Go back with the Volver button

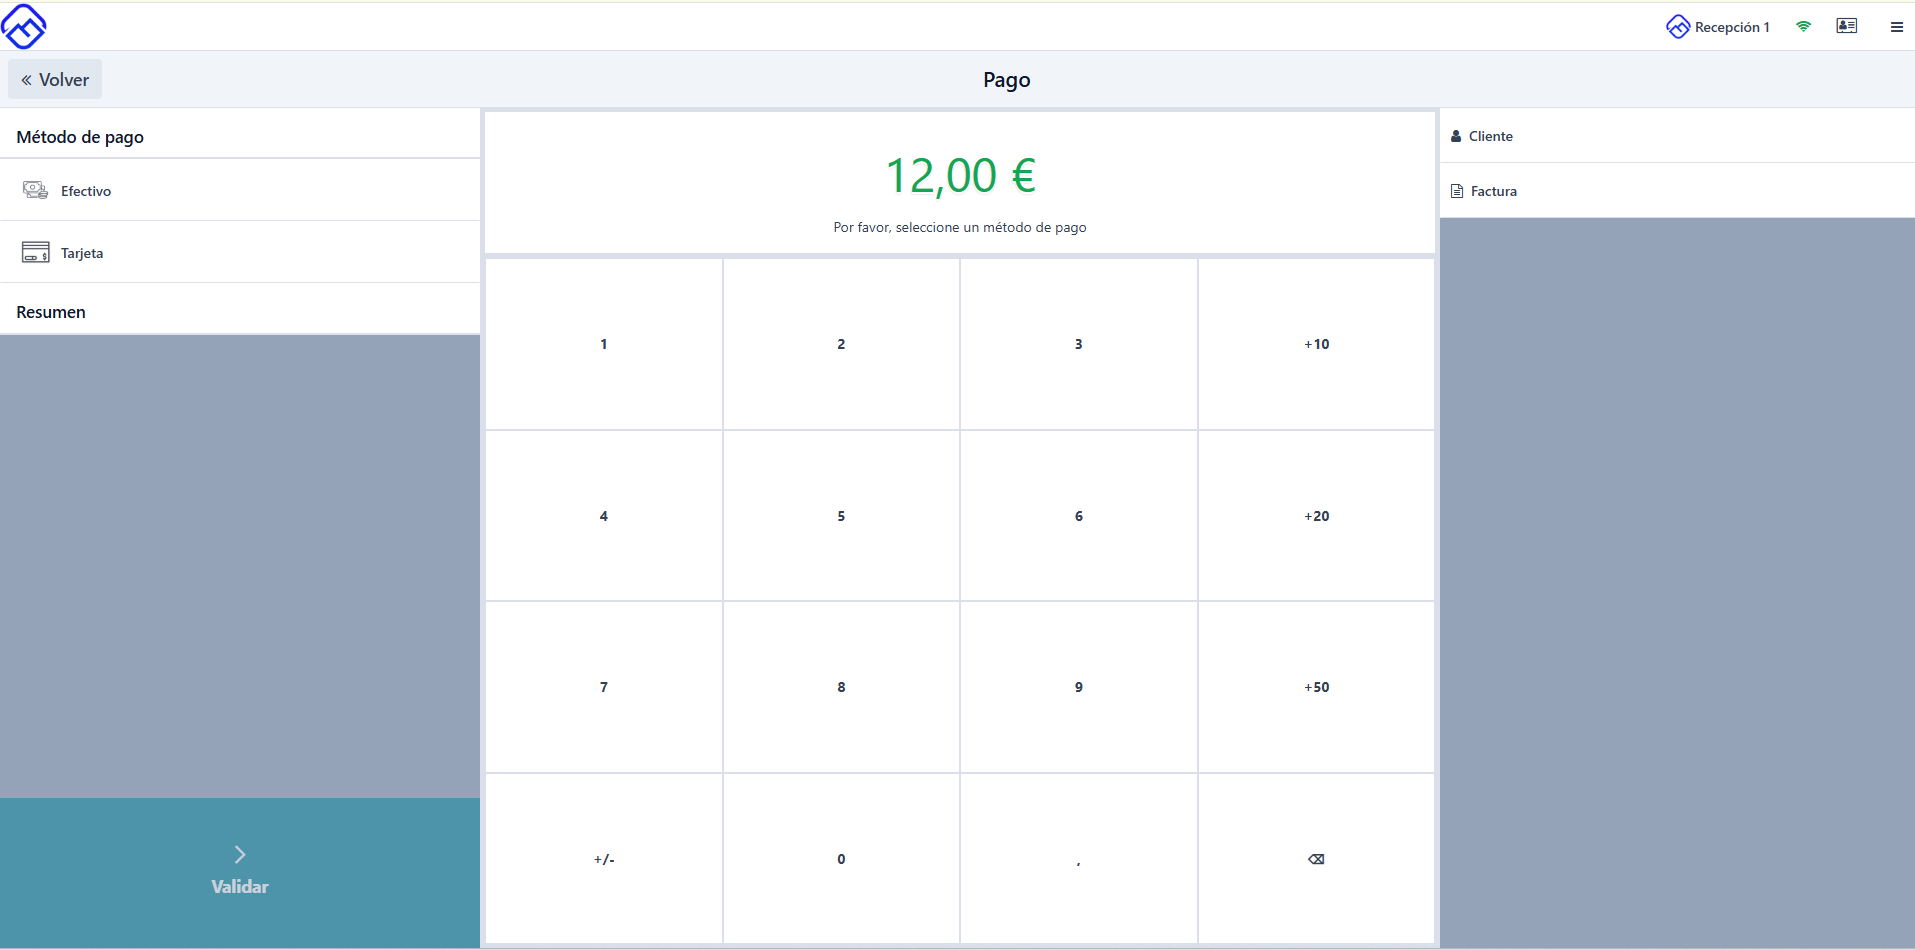tap(55, 80)
